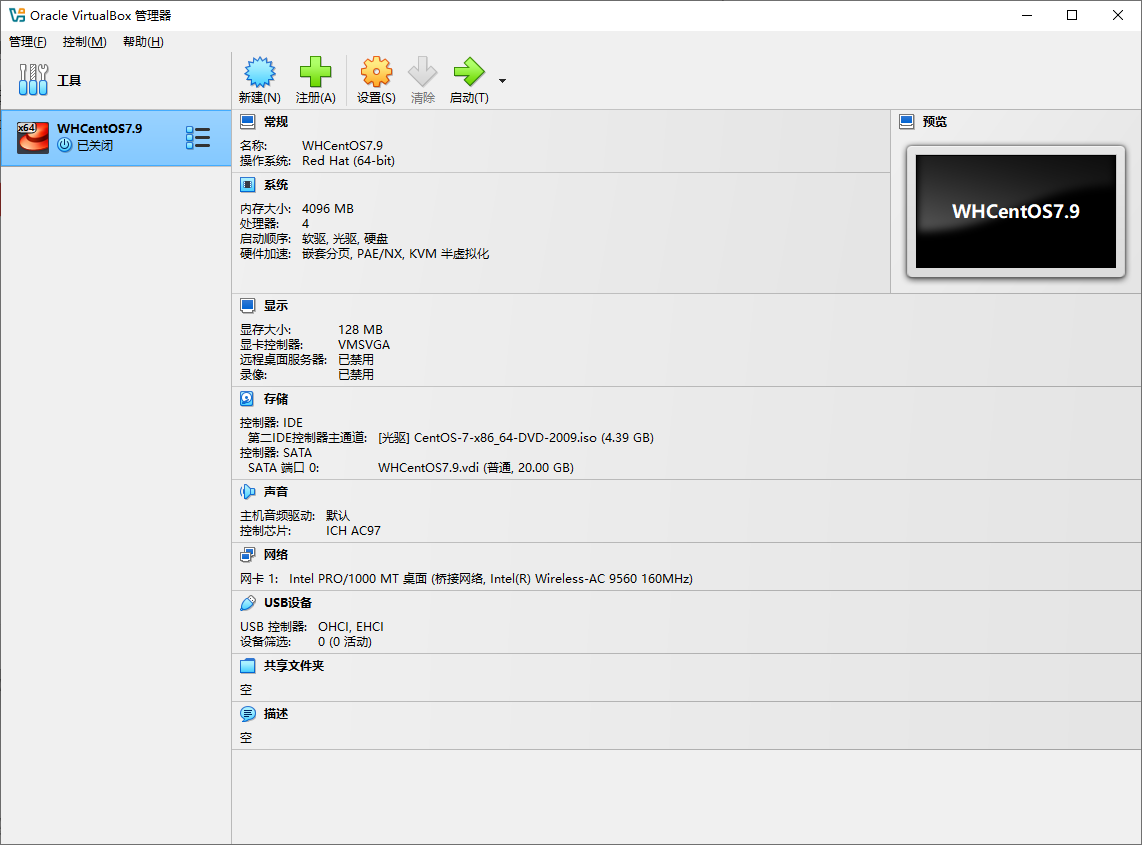The width and height of the screenshot is (1142, 845).
Task: Click the 网络 network icon
Action: point(248,555)
